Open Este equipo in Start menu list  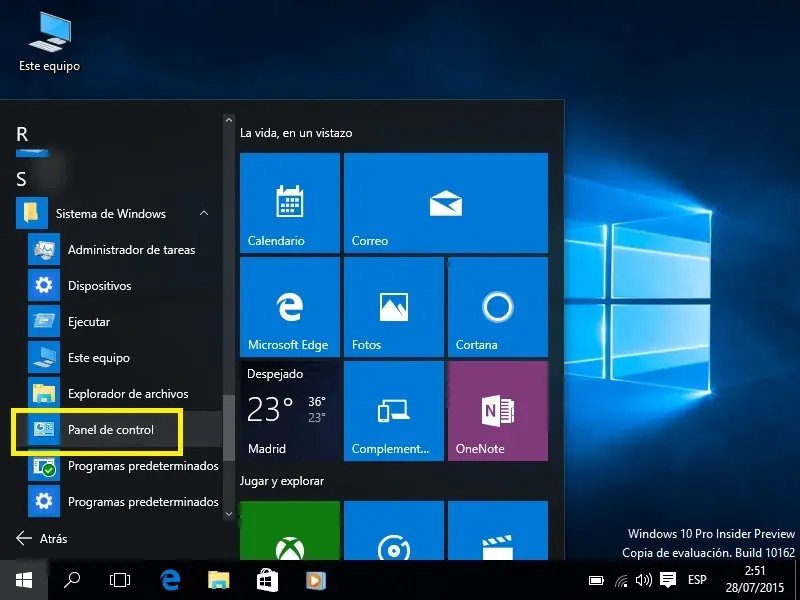[117, 358]
